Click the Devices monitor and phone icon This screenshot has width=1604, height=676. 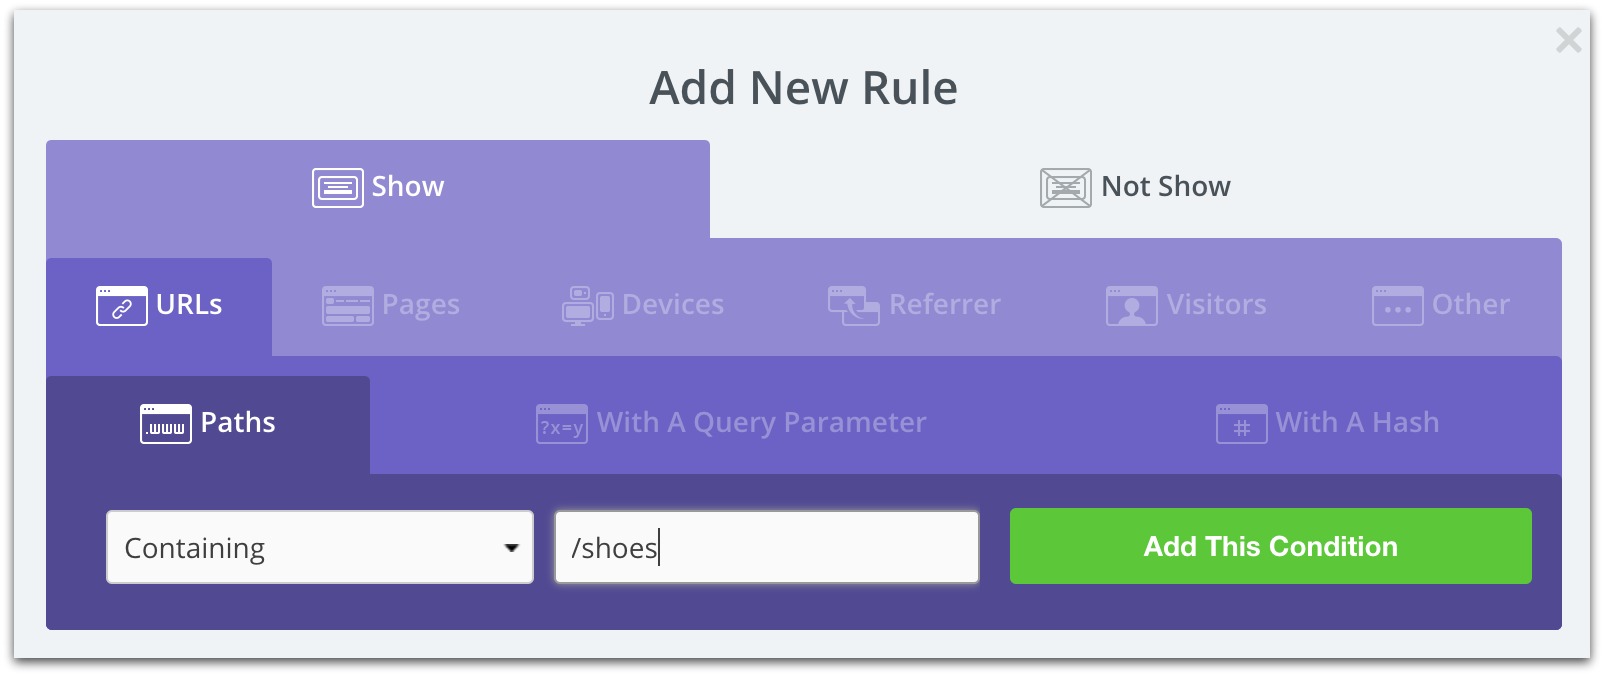[x=587, y=306]
